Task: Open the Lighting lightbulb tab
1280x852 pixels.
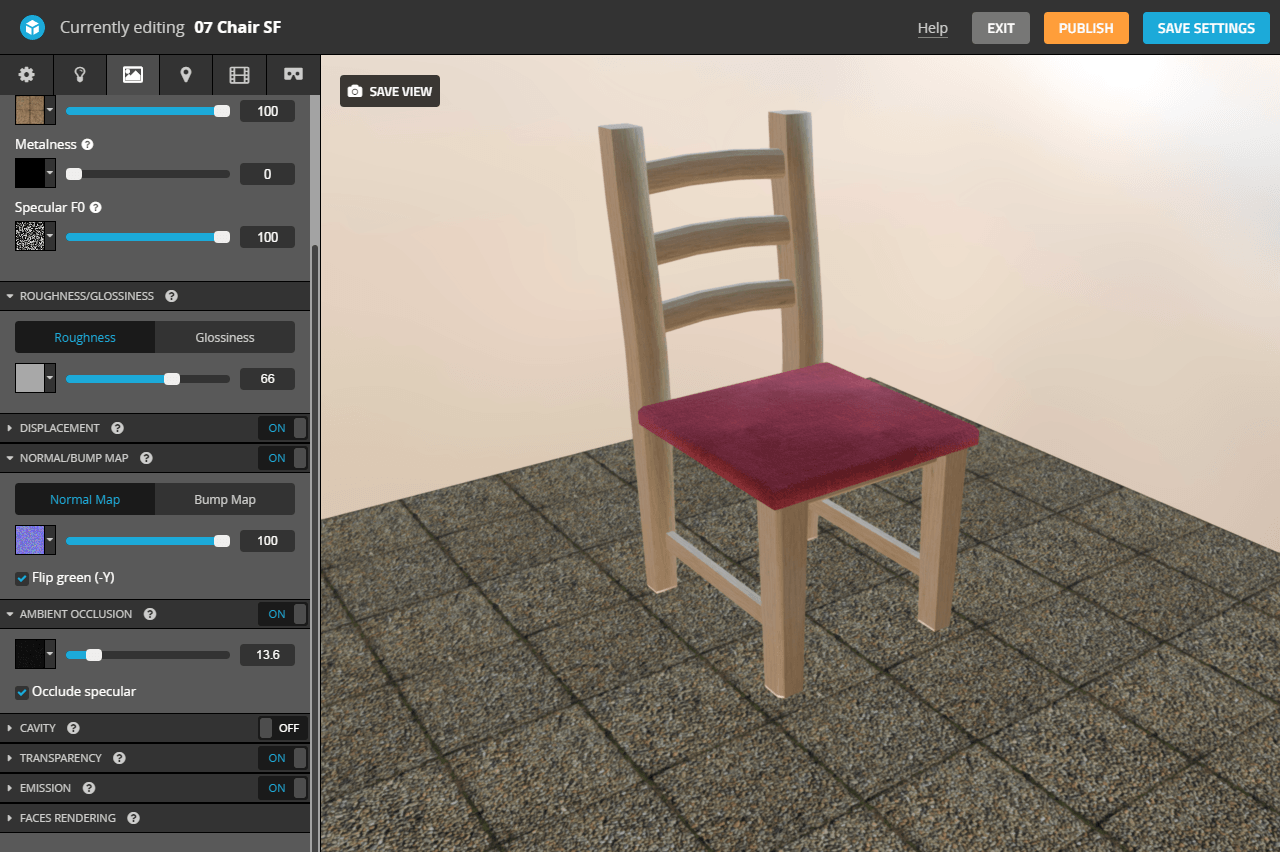Action: [80, 75]
